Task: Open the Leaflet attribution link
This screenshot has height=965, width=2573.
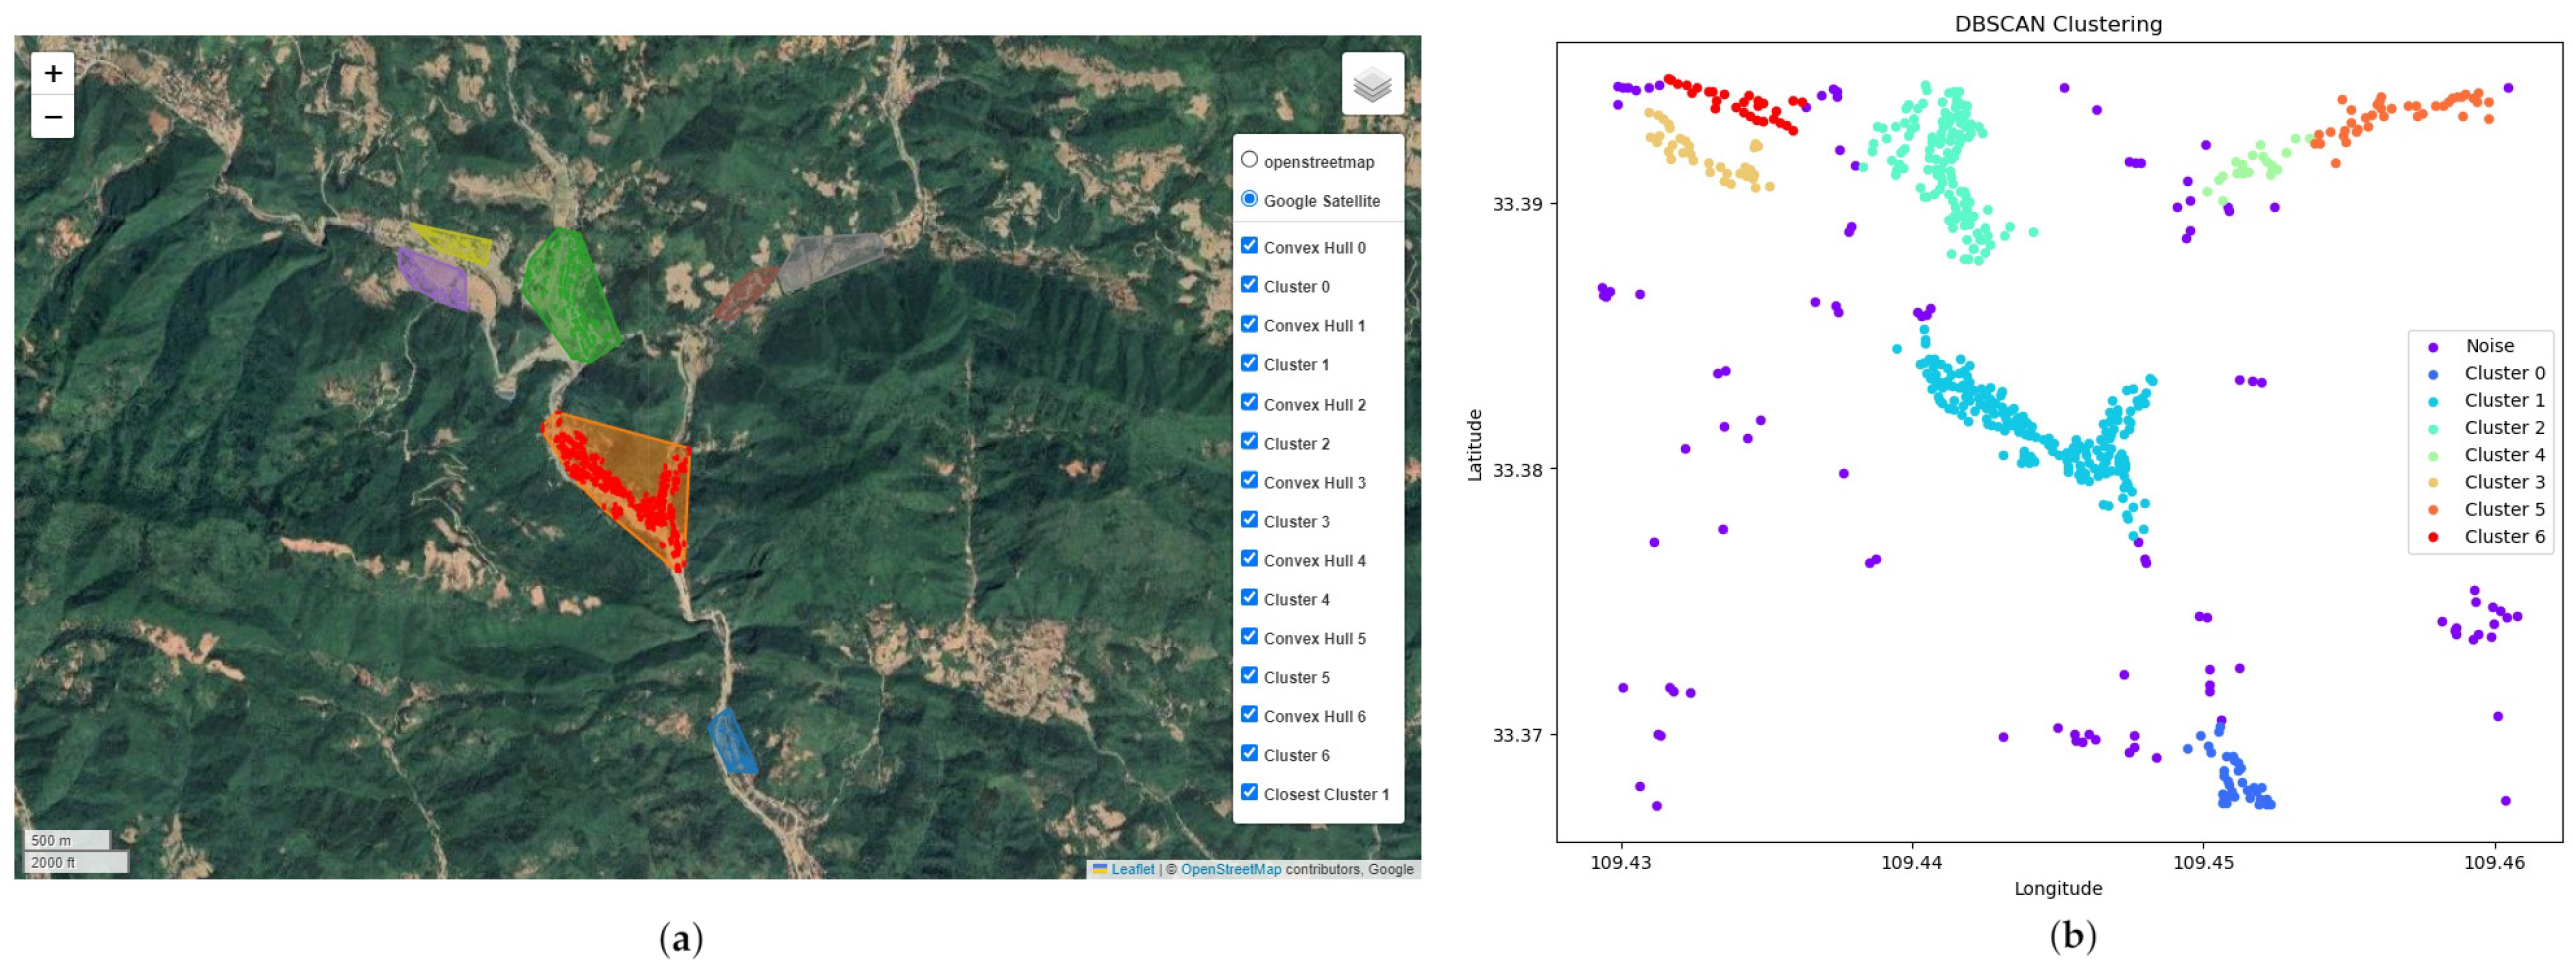Action: pyautogui.click(x=1131, y=870)
